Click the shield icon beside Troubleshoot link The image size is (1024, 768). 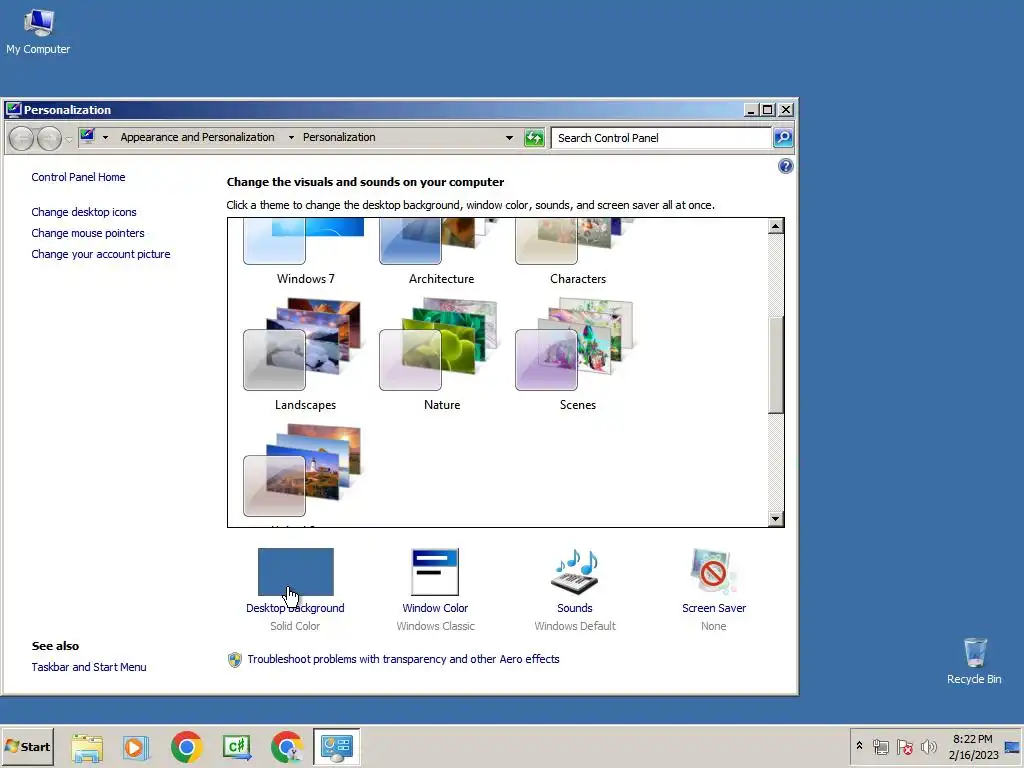[234, 660]
